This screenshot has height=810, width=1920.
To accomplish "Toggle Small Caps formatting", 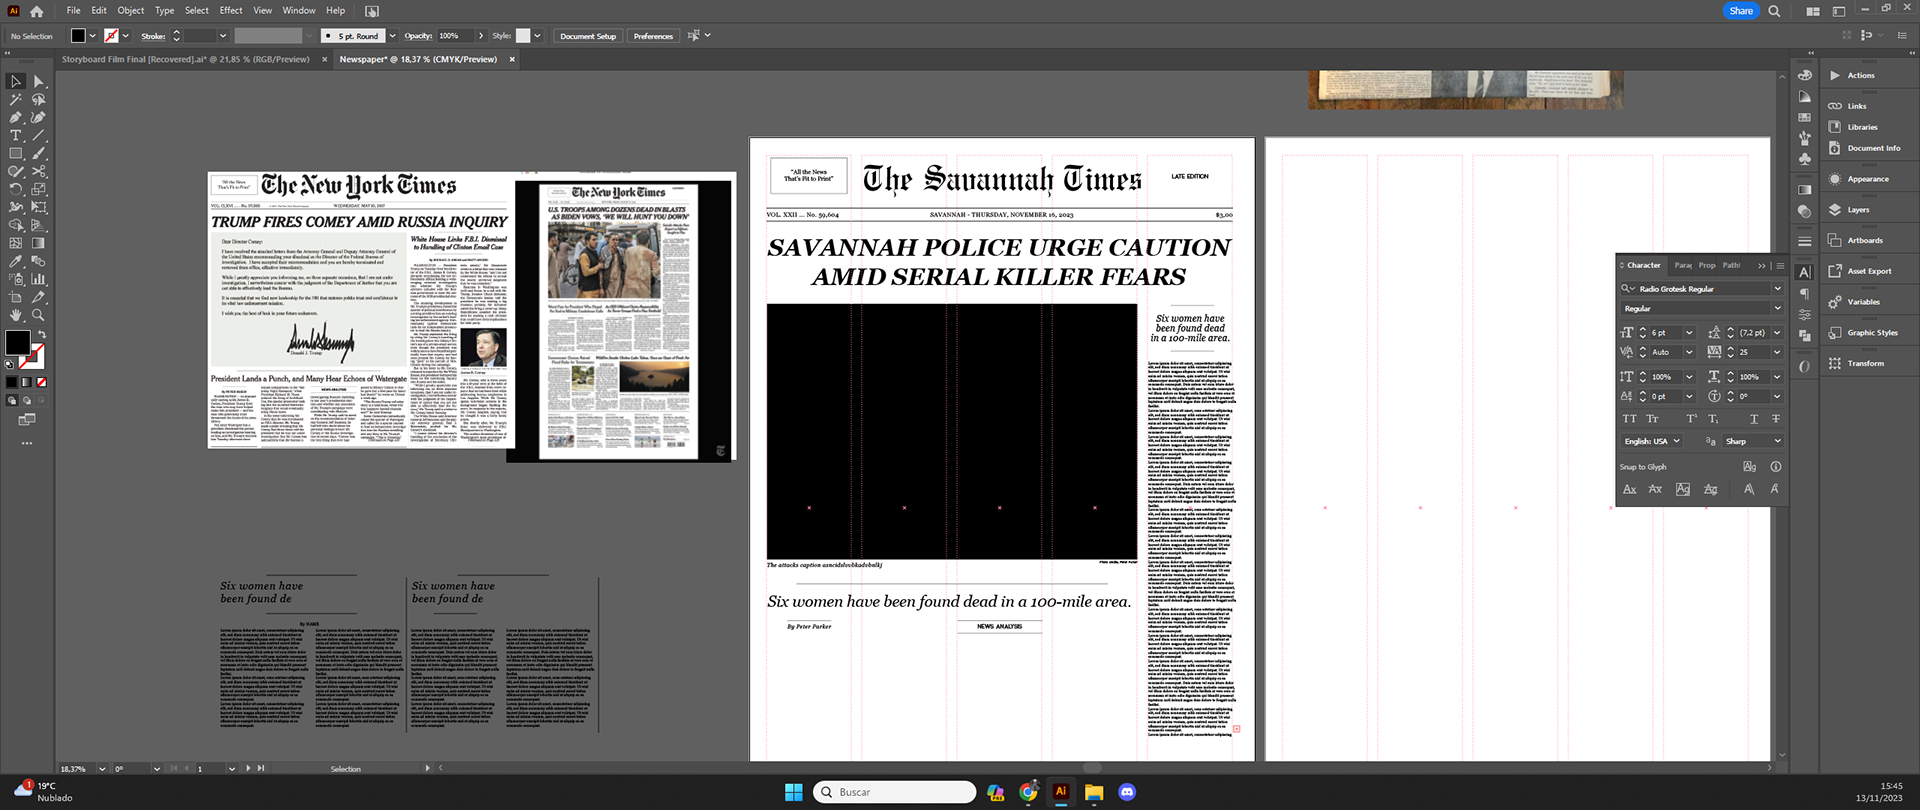I will [x=1653, y=419].
